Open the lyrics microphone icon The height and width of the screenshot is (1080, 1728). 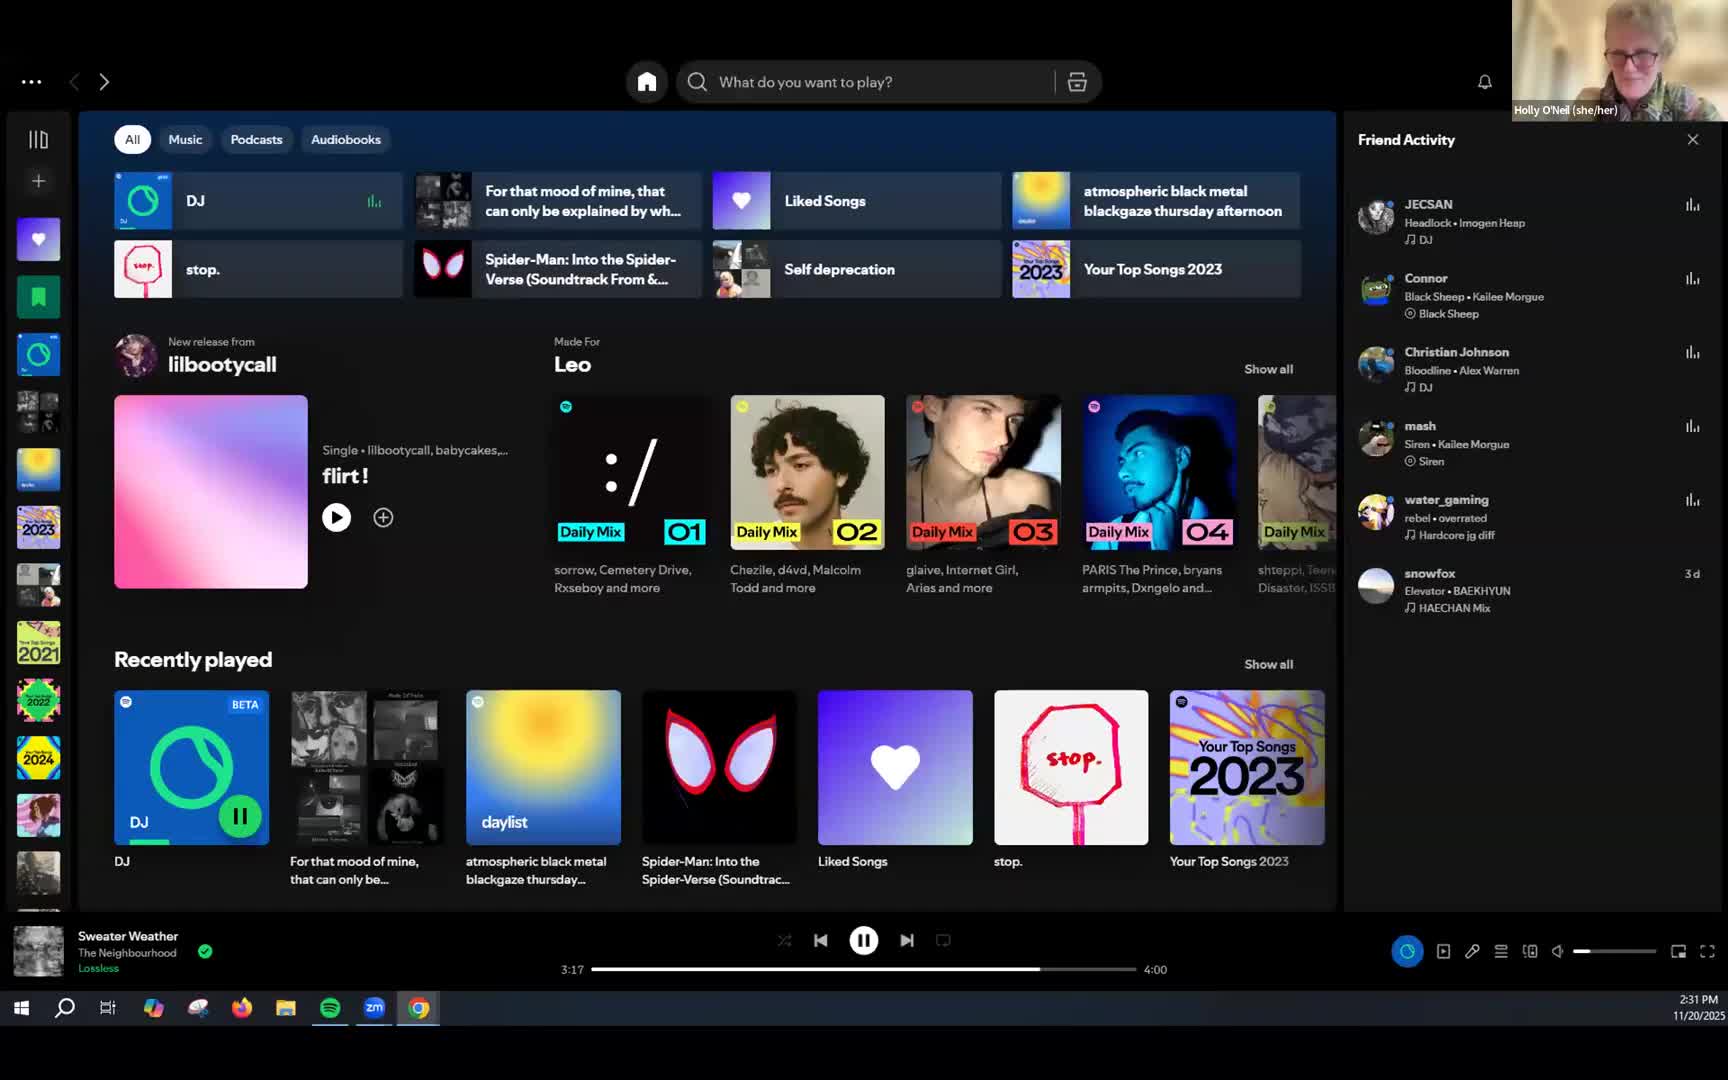pos(1472,952)
